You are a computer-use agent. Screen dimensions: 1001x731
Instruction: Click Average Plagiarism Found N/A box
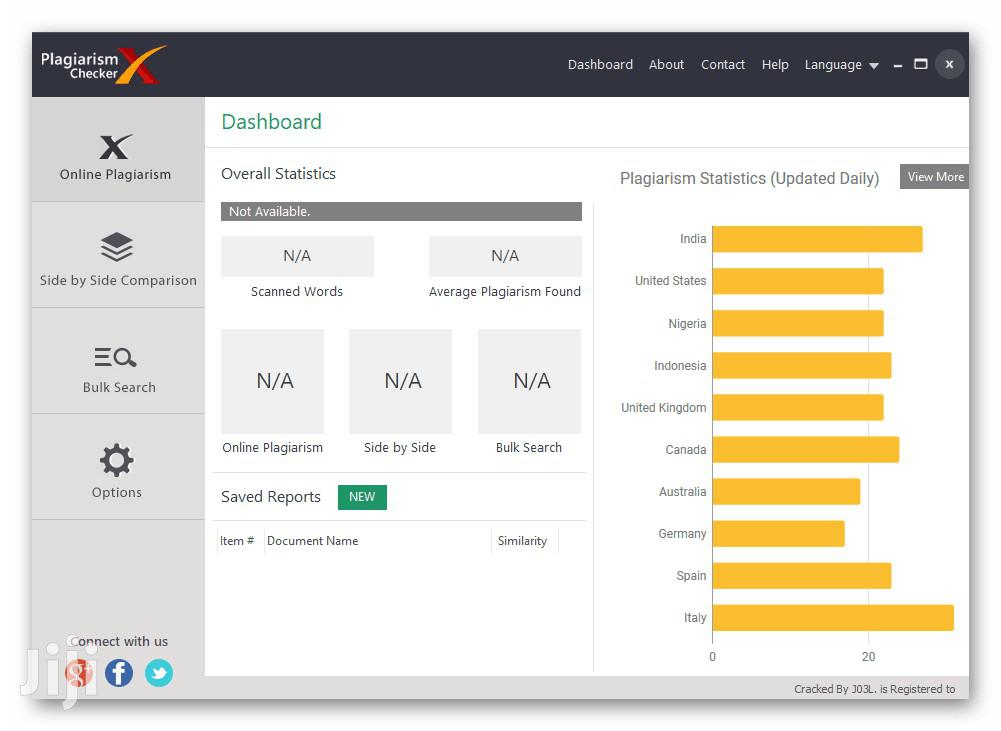[505, 256]
